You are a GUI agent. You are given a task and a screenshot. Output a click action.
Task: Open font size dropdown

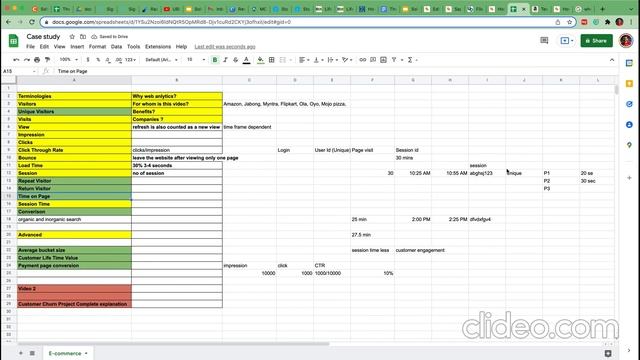pyautogui.click(x=196, y=60)
